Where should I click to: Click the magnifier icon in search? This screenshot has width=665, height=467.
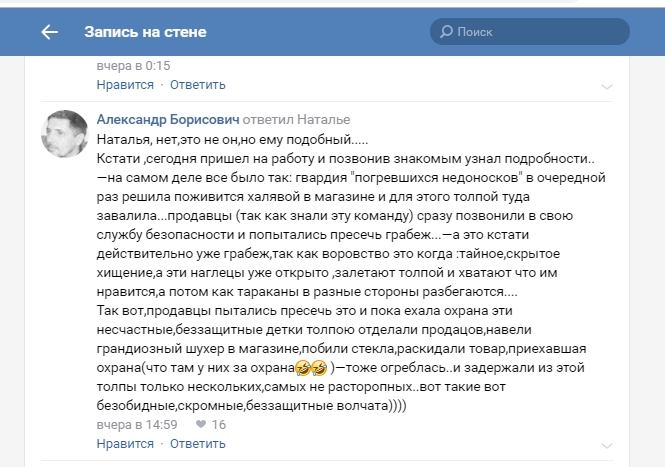tap(446, 31)
